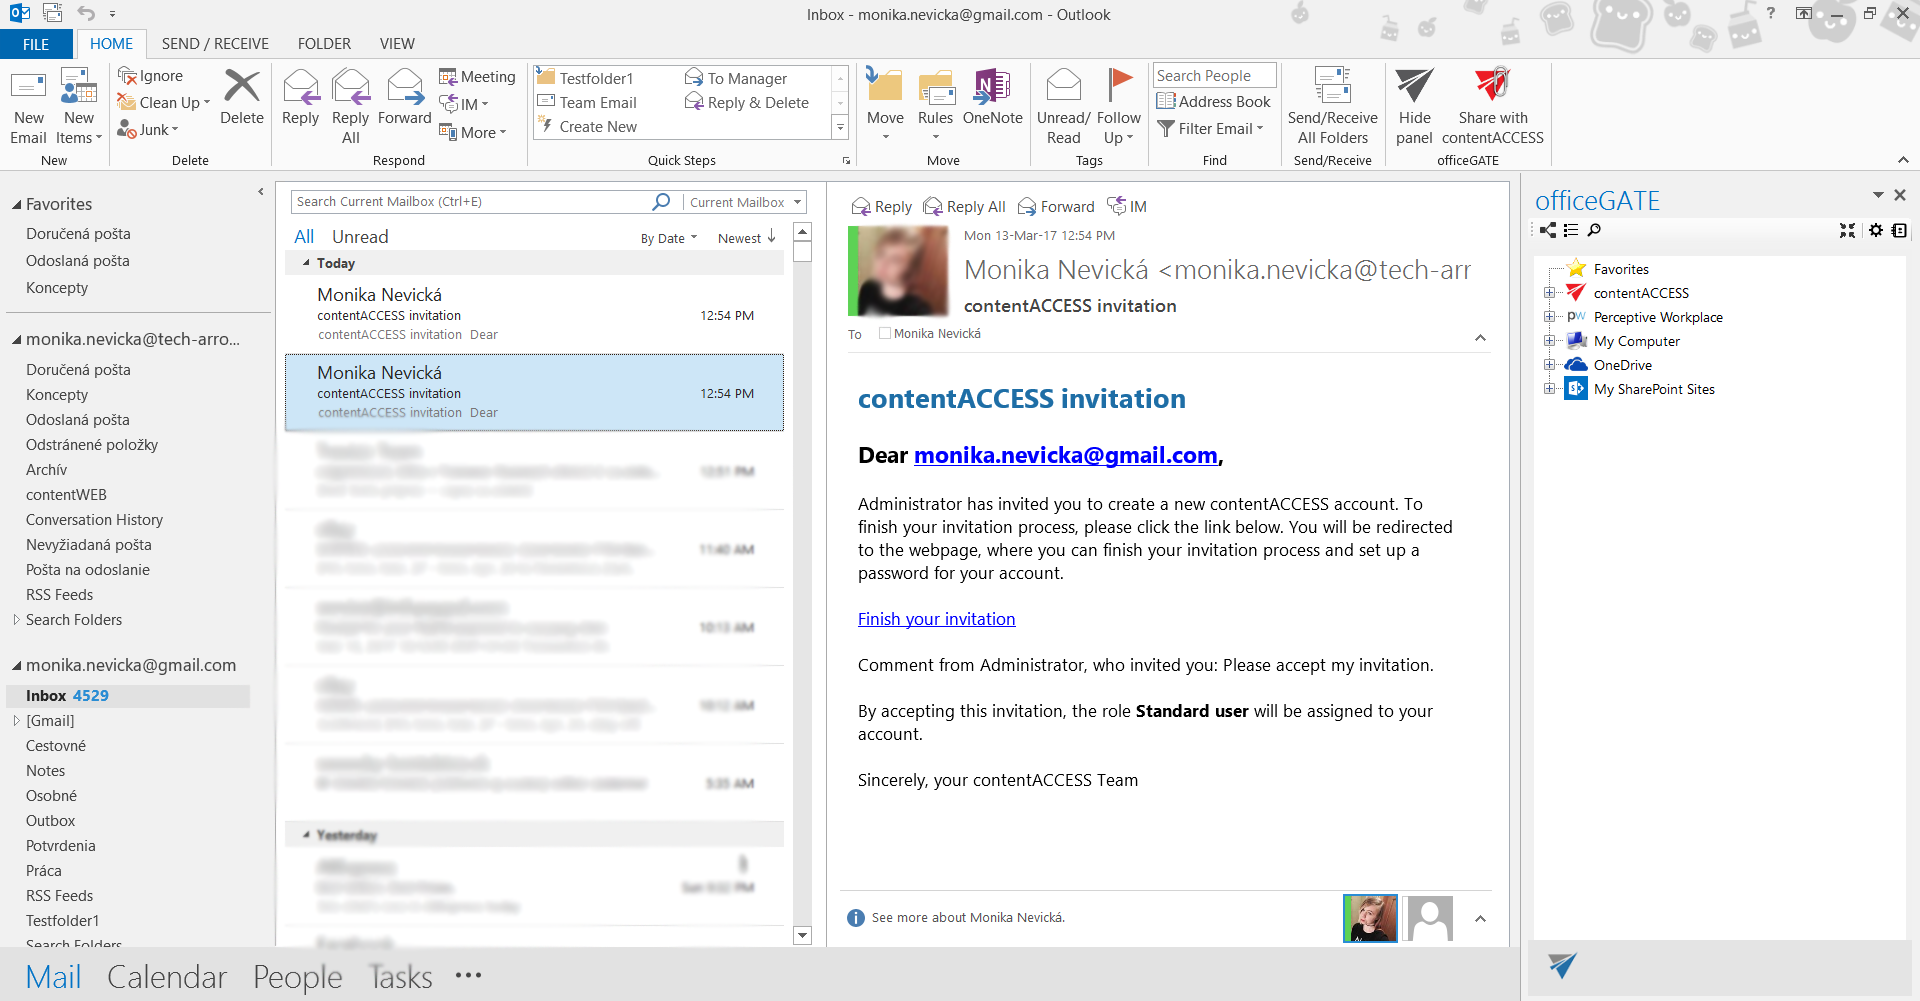The image size is (1920, 1001).
Task: Show All messages in the list
Action: click(304, 237)
